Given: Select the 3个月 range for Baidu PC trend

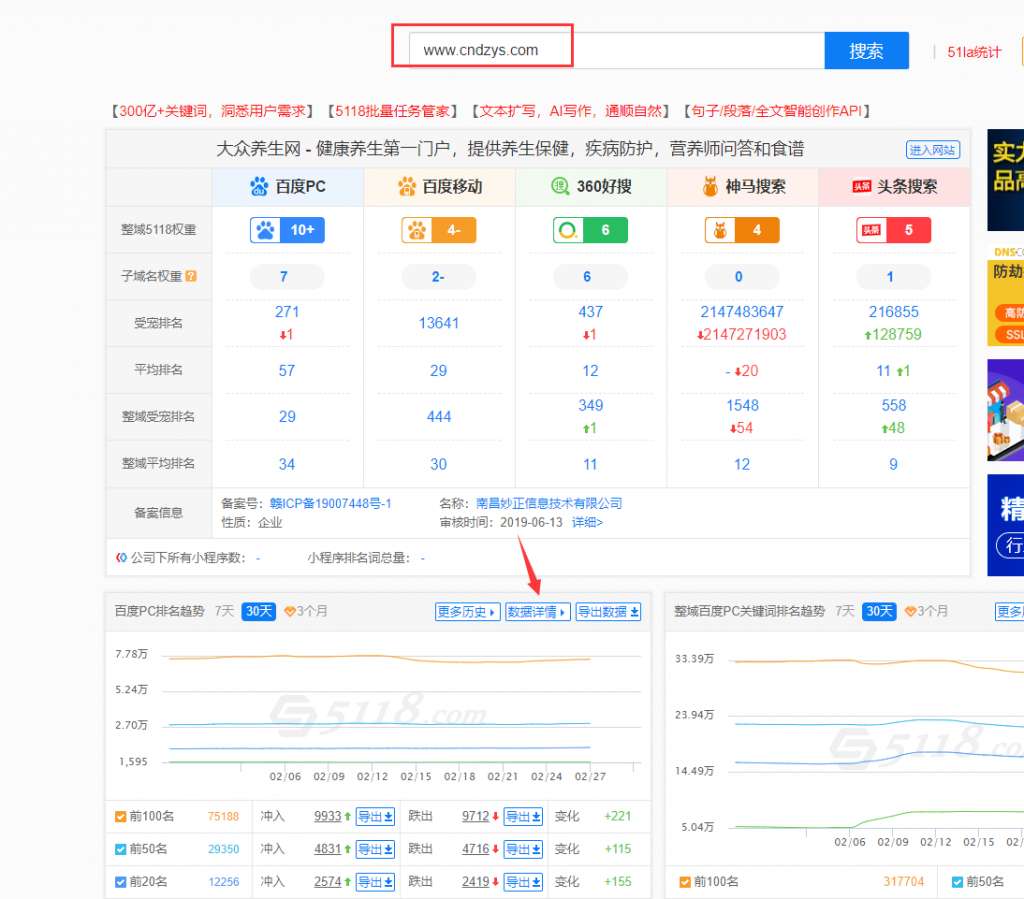Looking at the screenshot, I should pyautogui.click(x=306, y=611).
